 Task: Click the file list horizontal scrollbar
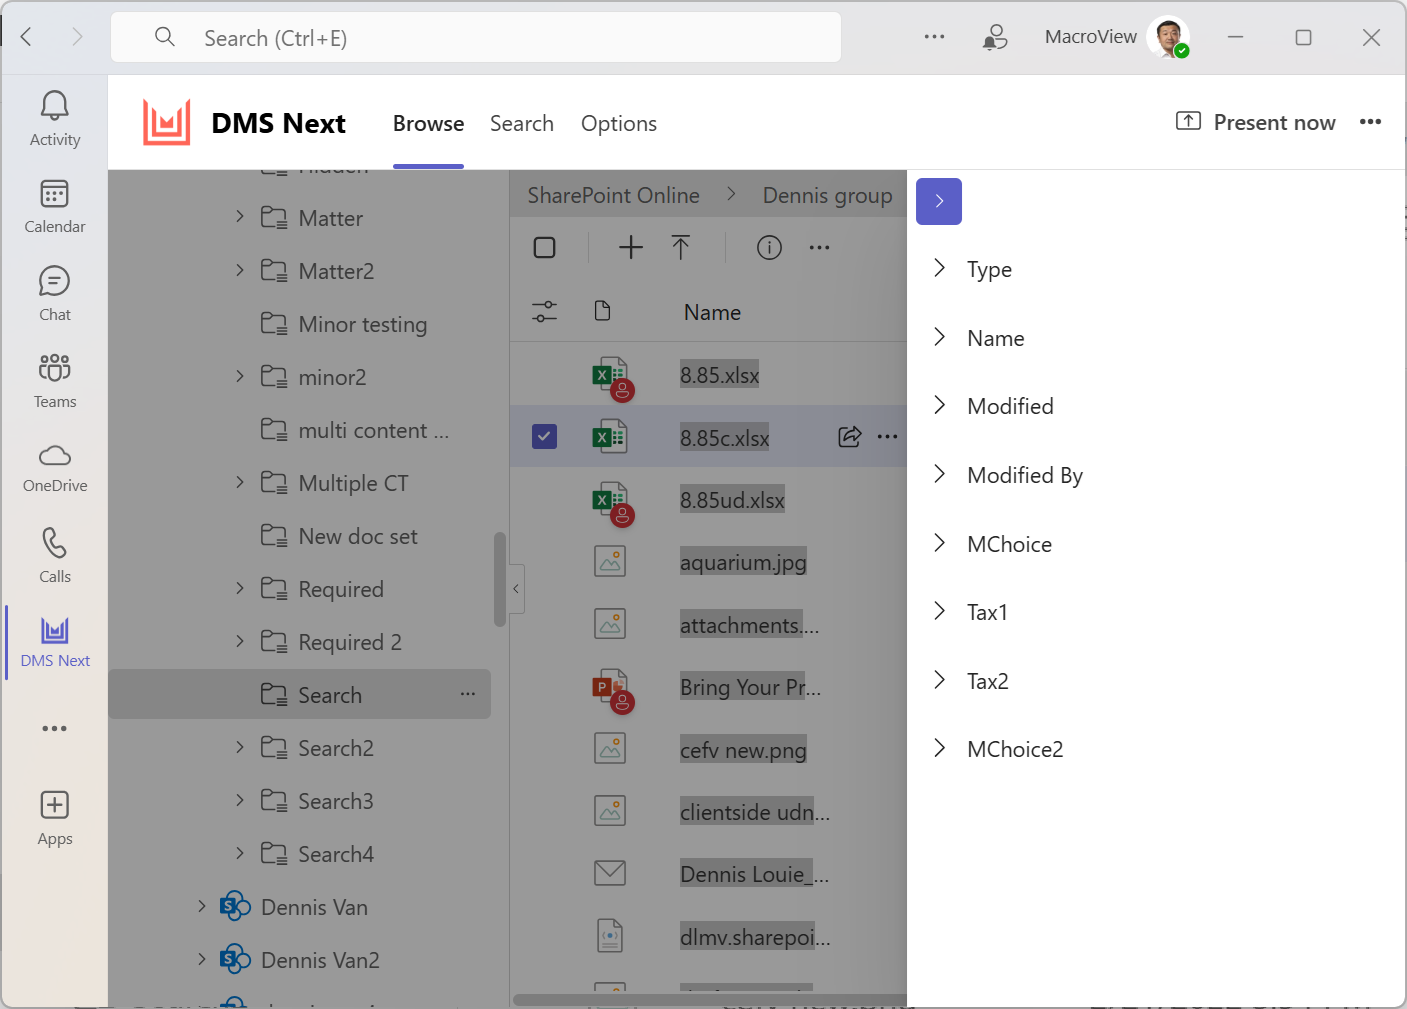pyautogui.click(x=710, y=999)
